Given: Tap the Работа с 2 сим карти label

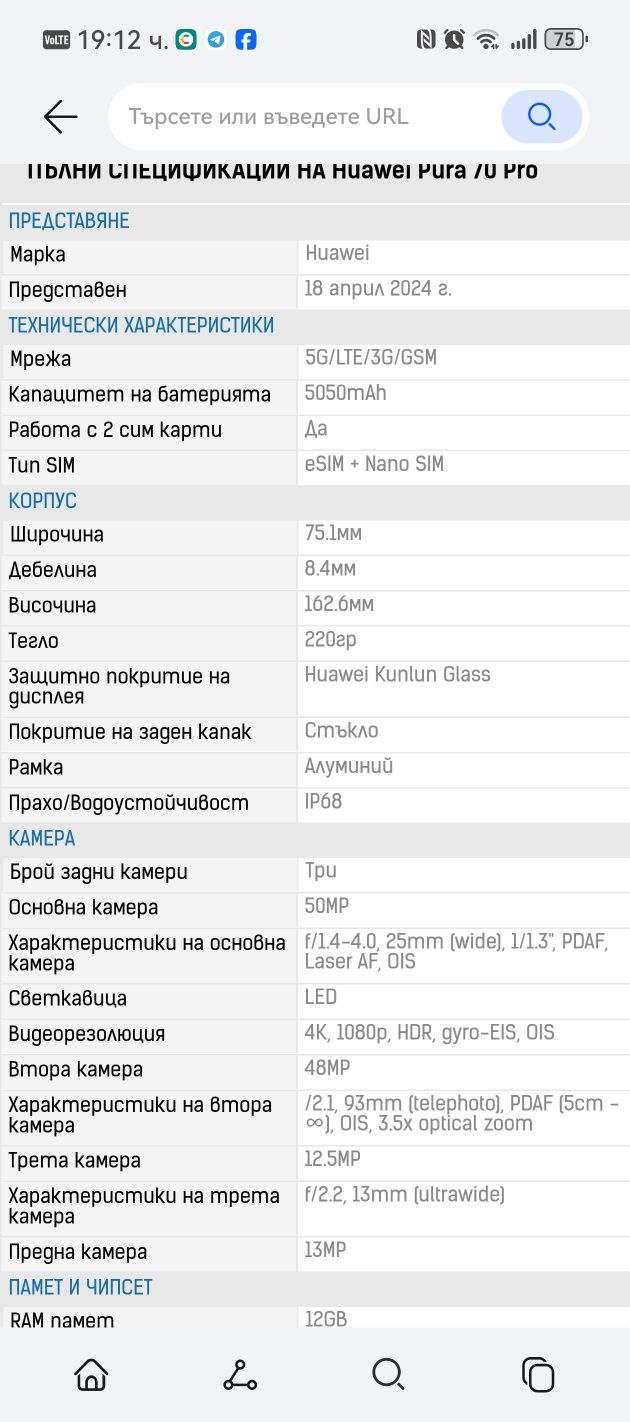Looking at the screenshot, I should click(115, 430).
